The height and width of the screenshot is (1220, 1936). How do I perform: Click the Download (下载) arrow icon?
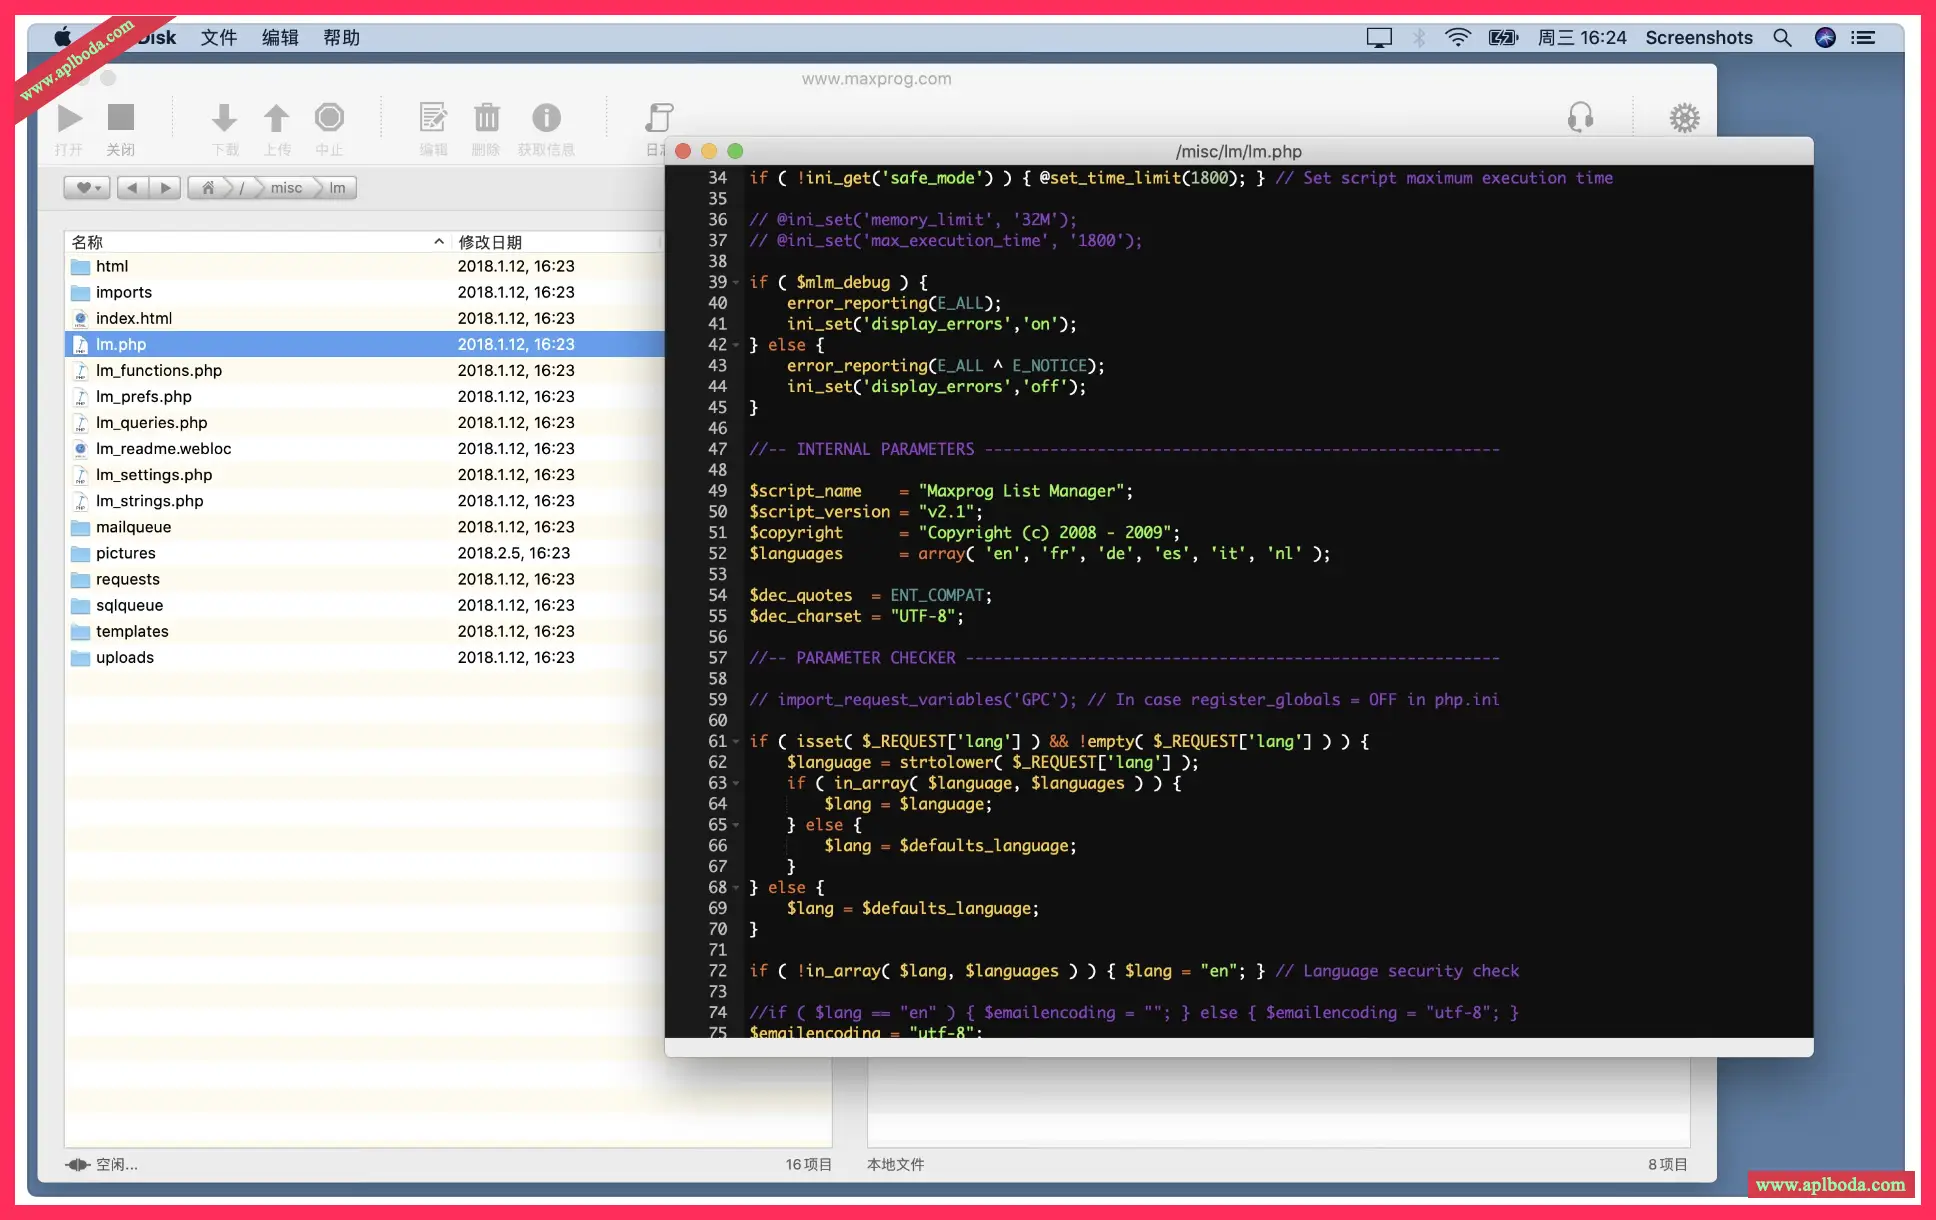[224, 118]
